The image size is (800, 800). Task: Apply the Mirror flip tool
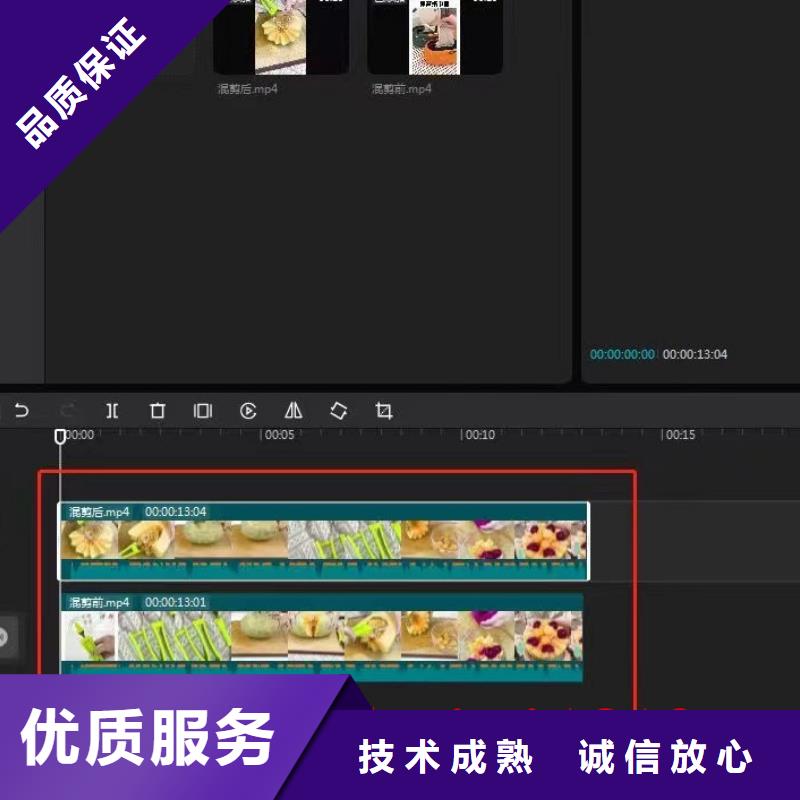click(293, 411)
